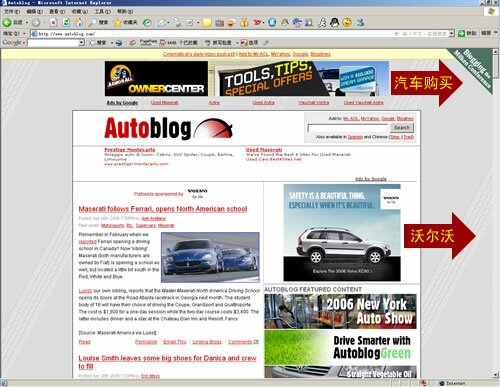Click the Google toolbar search input
The height and width of the screenshot is (387, 500).
pos(53,43)
